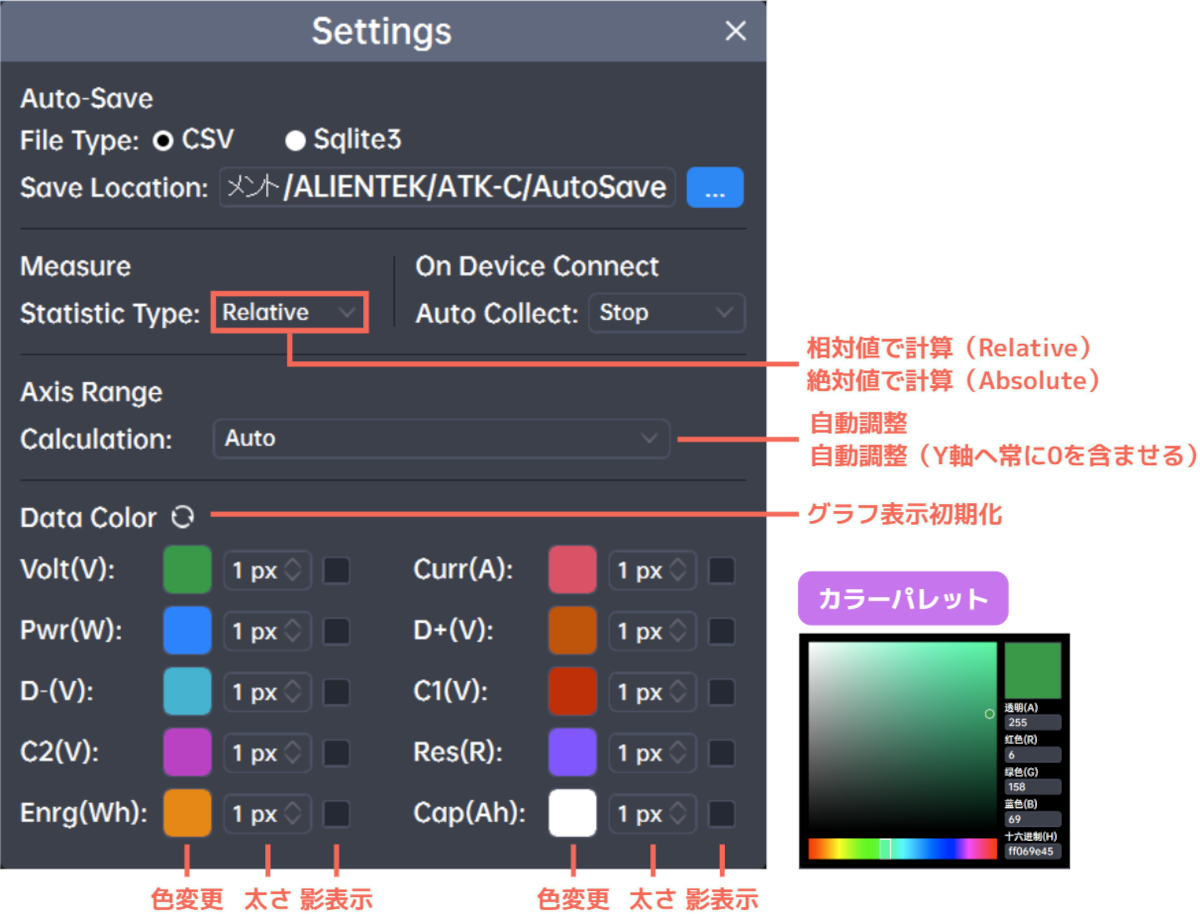Change the Enrg(Wh) color swatch

(x=187, y=813)
